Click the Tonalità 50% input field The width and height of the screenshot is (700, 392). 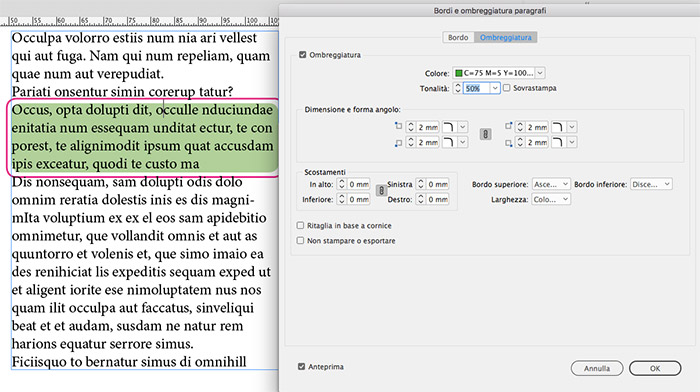pos(476,88)
